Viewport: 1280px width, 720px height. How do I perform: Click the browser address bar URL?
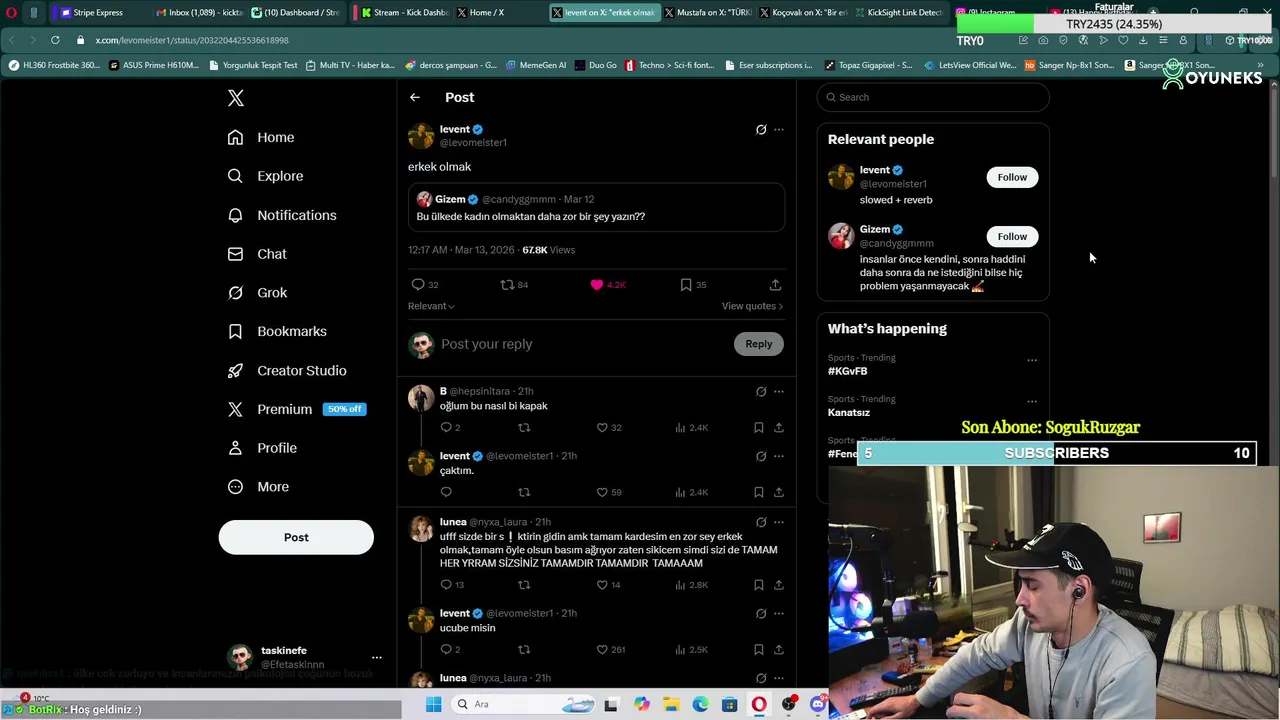(192, 40)
